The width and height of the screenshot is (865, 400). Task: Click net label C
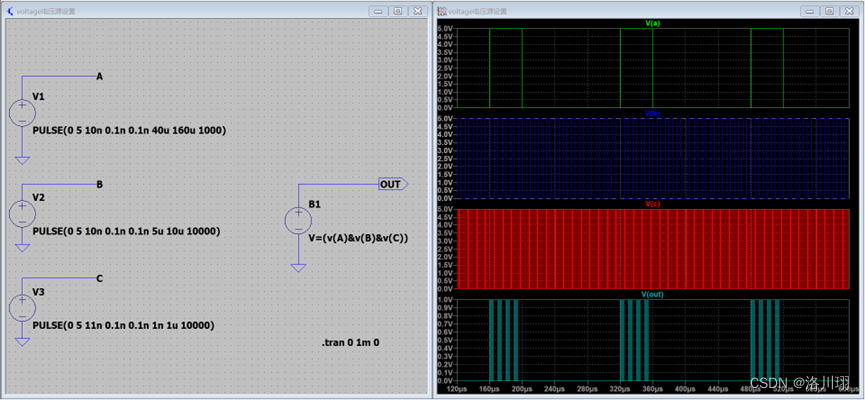(100, 279)
